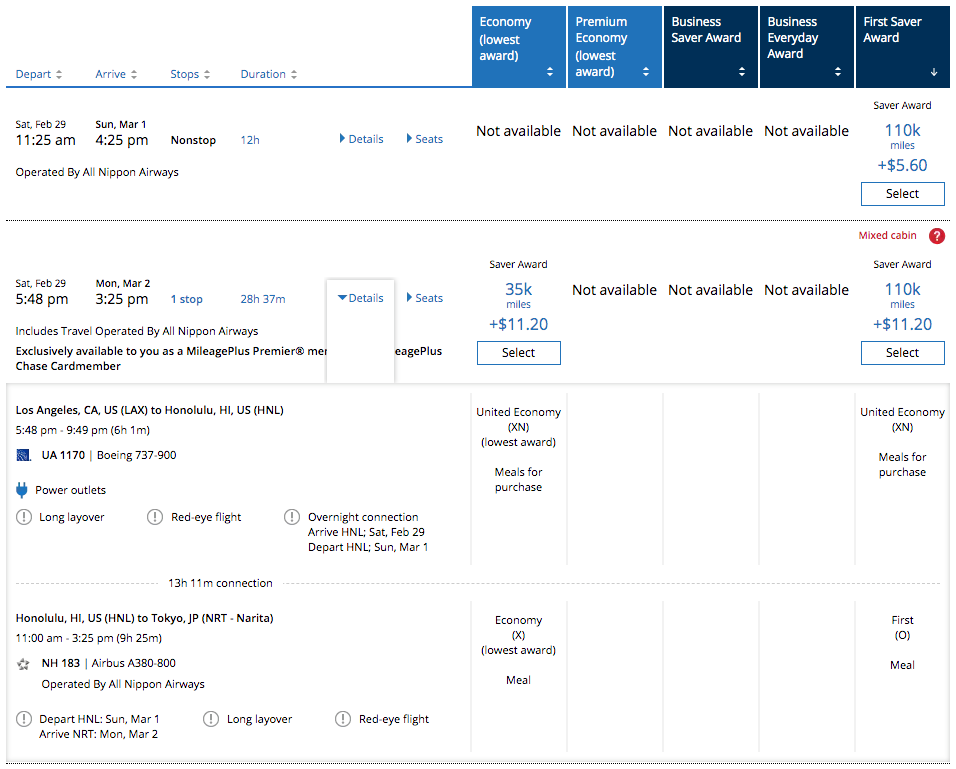Click the red-eye flight alert icon for LAX segment
Screen dimensions: 956x769
155,517
